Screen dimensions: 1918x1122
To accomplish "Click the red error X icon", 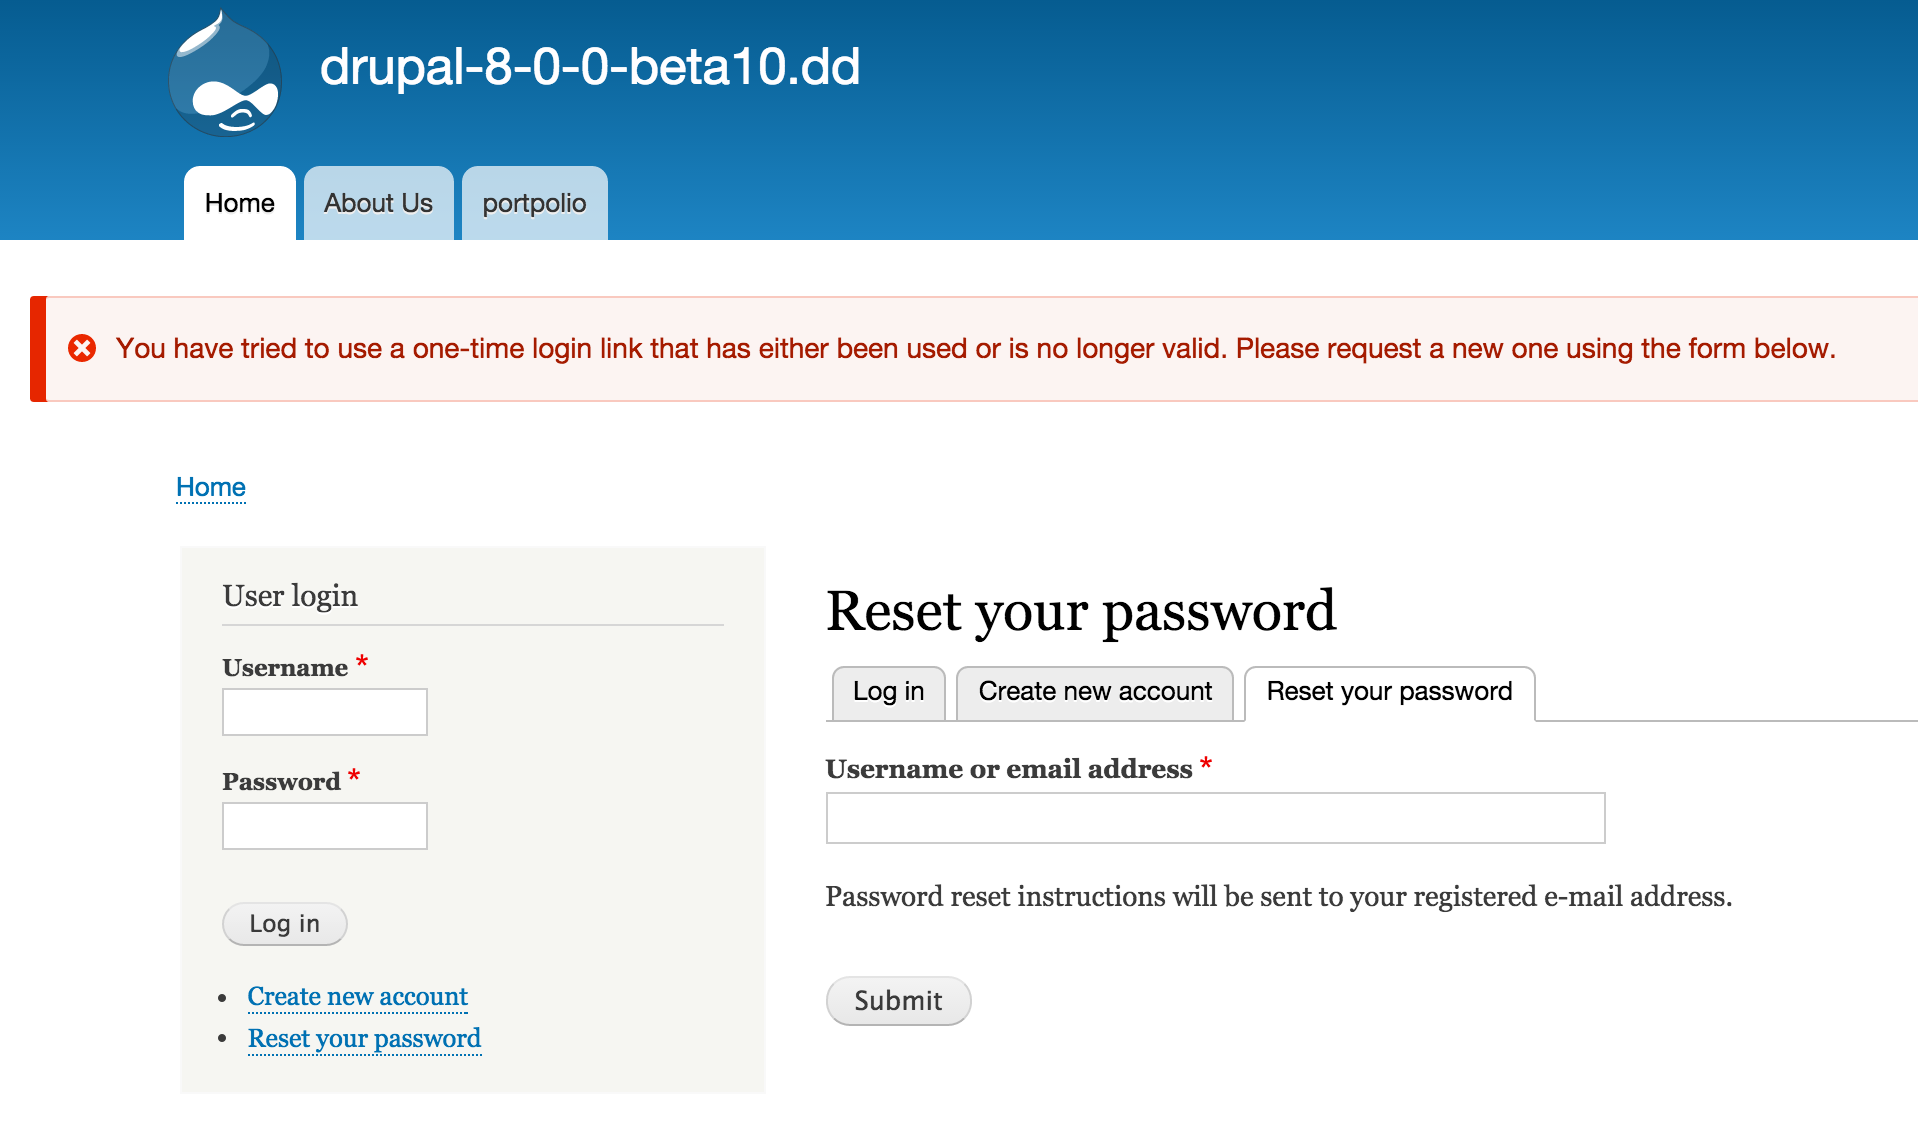I will point(83,347).
